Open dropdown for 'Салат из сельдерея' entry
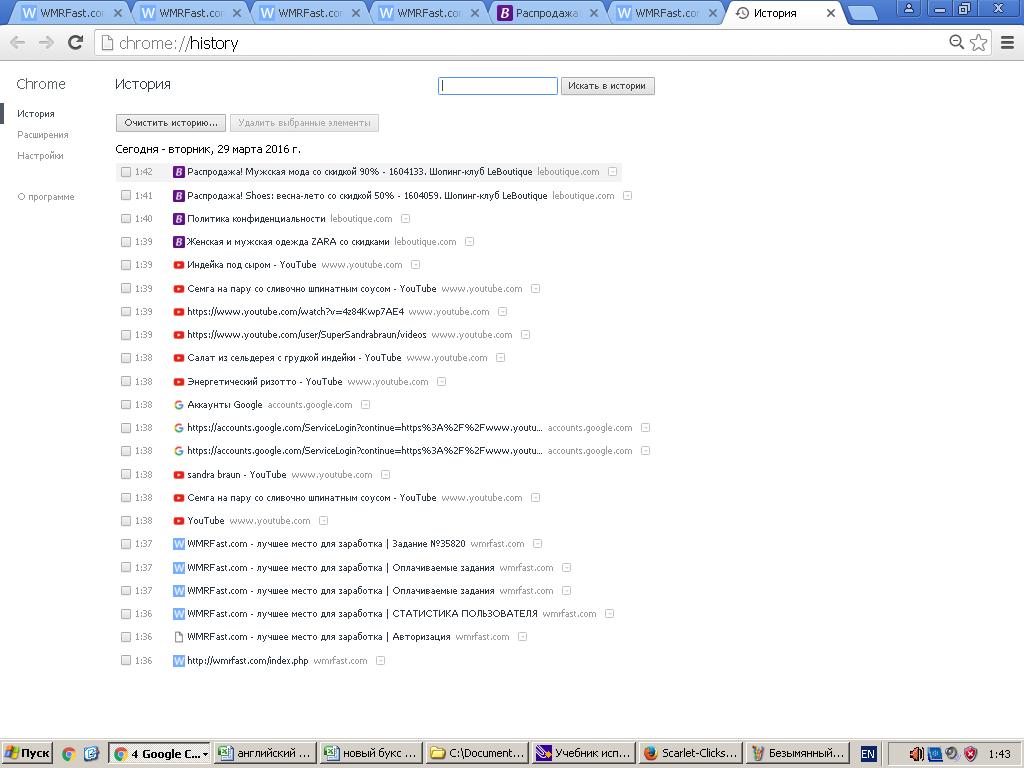This screenshot has height=768, width=1024. pyautogui.click(x=501, y=358)
